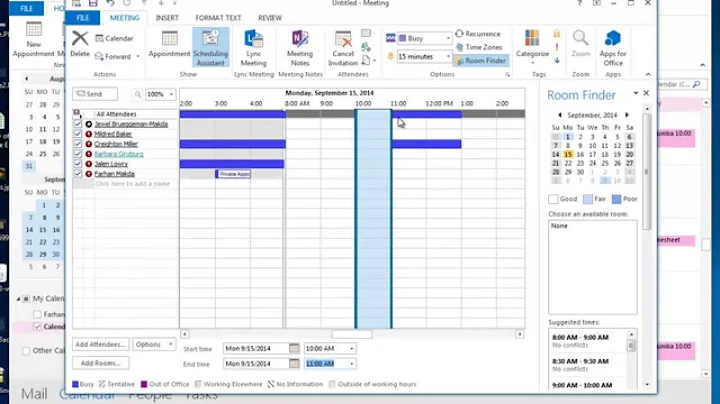
Task: Check Farhan calendar in background window
Action: pyautogui.click(x=38, y=314)
